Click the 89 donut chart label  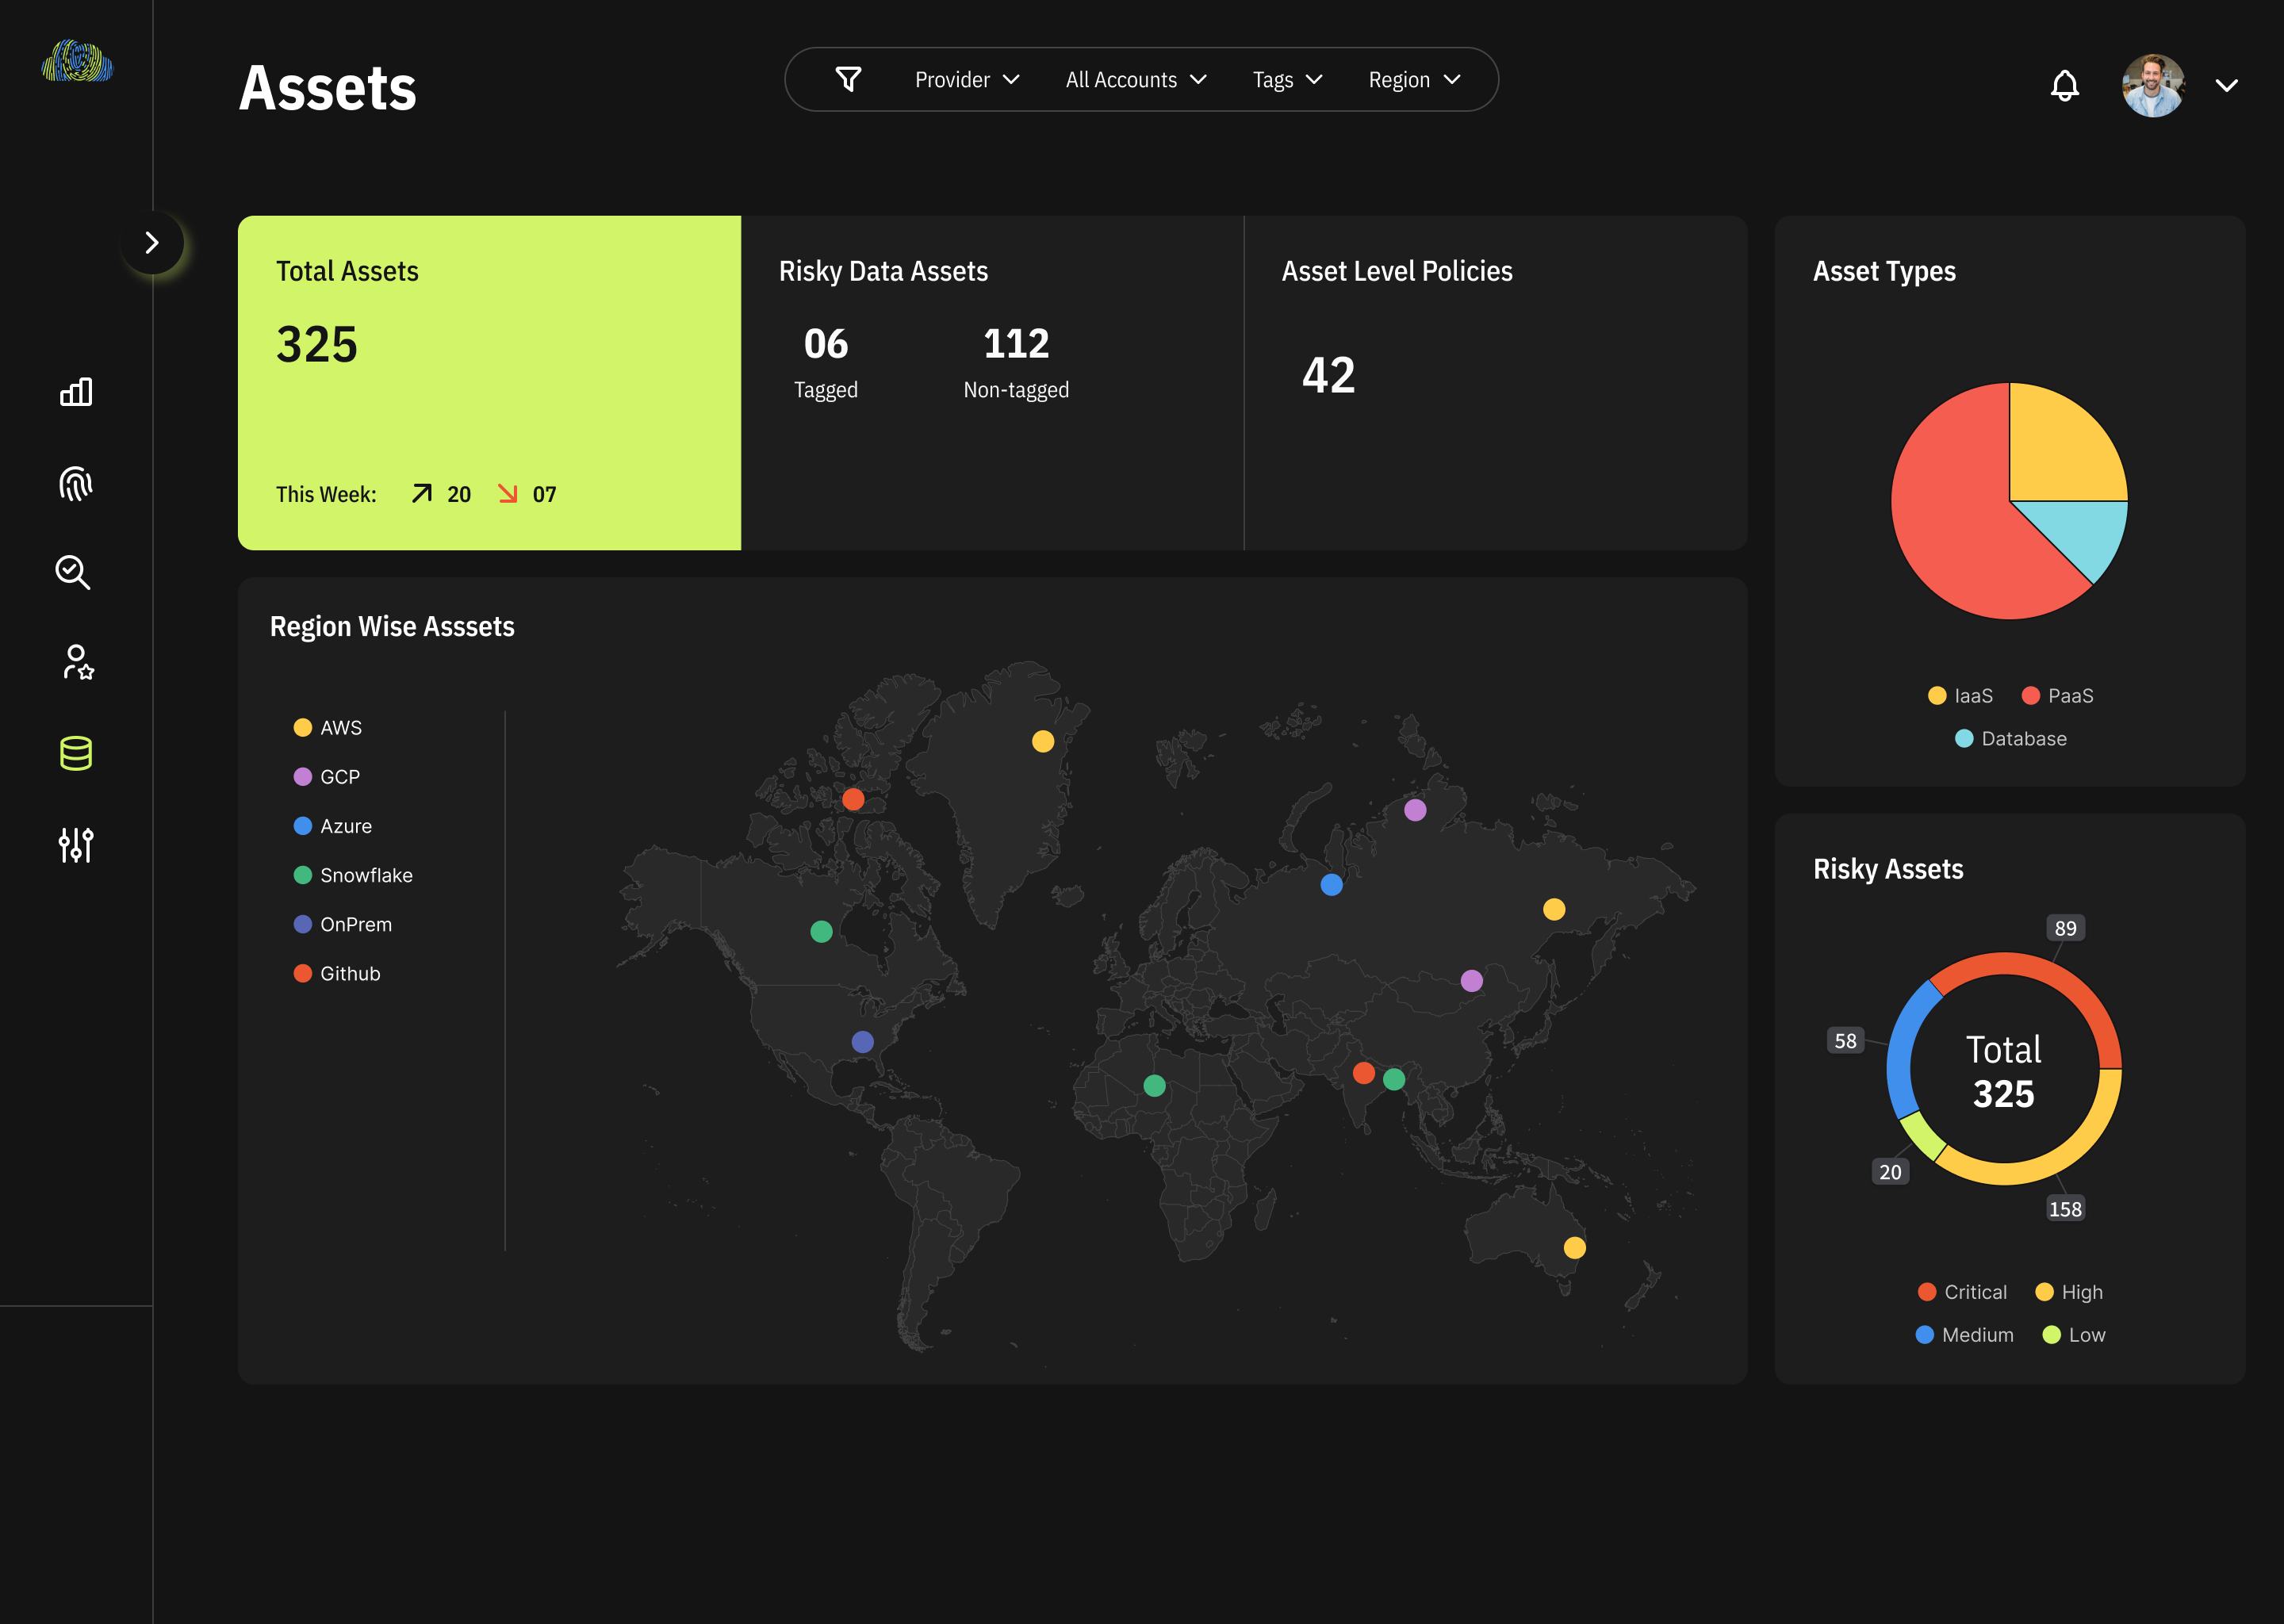(x=2066, y=928)
